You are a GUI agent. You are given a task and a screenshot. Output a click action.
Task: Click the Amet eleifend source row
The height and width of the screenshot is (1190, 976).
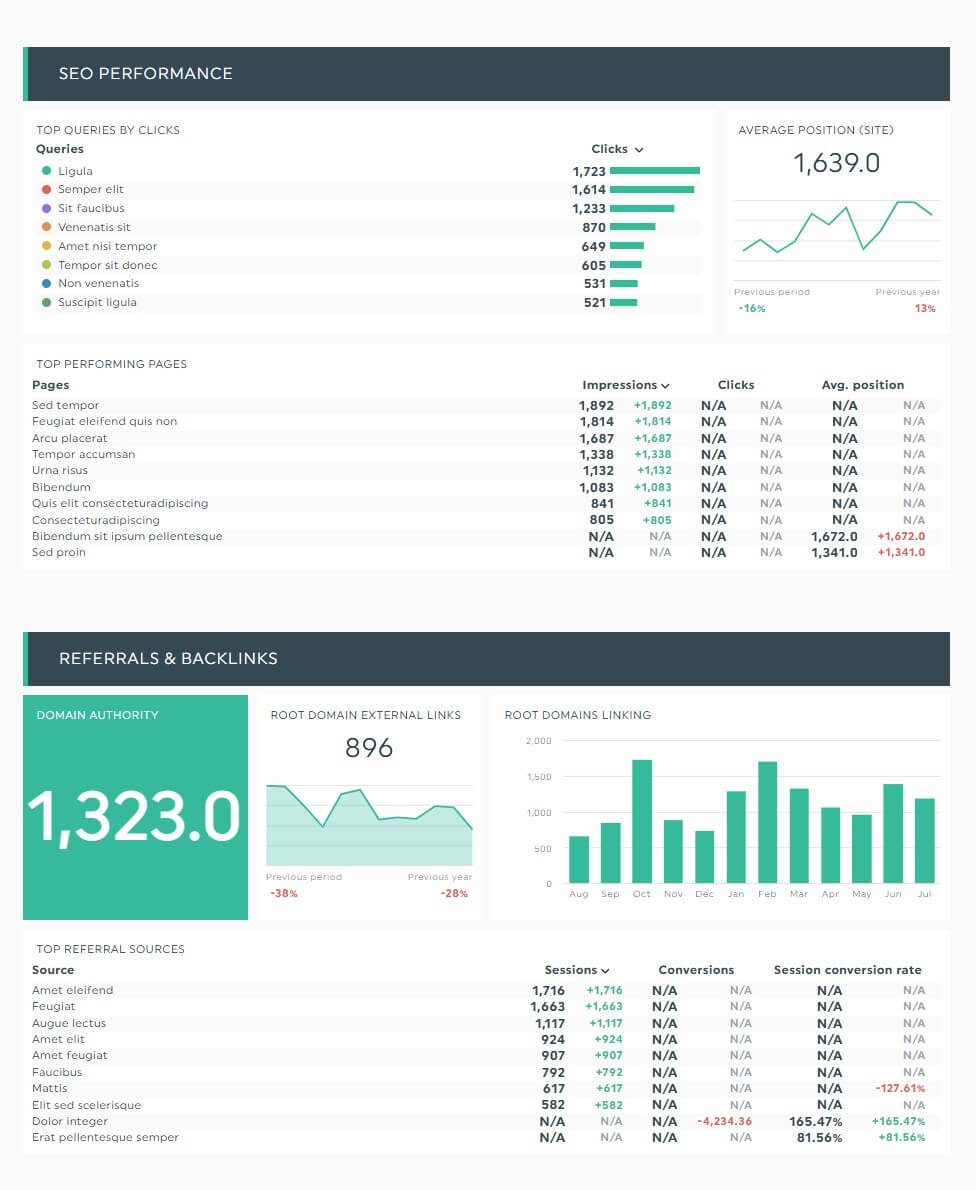(x=486, y=990)
